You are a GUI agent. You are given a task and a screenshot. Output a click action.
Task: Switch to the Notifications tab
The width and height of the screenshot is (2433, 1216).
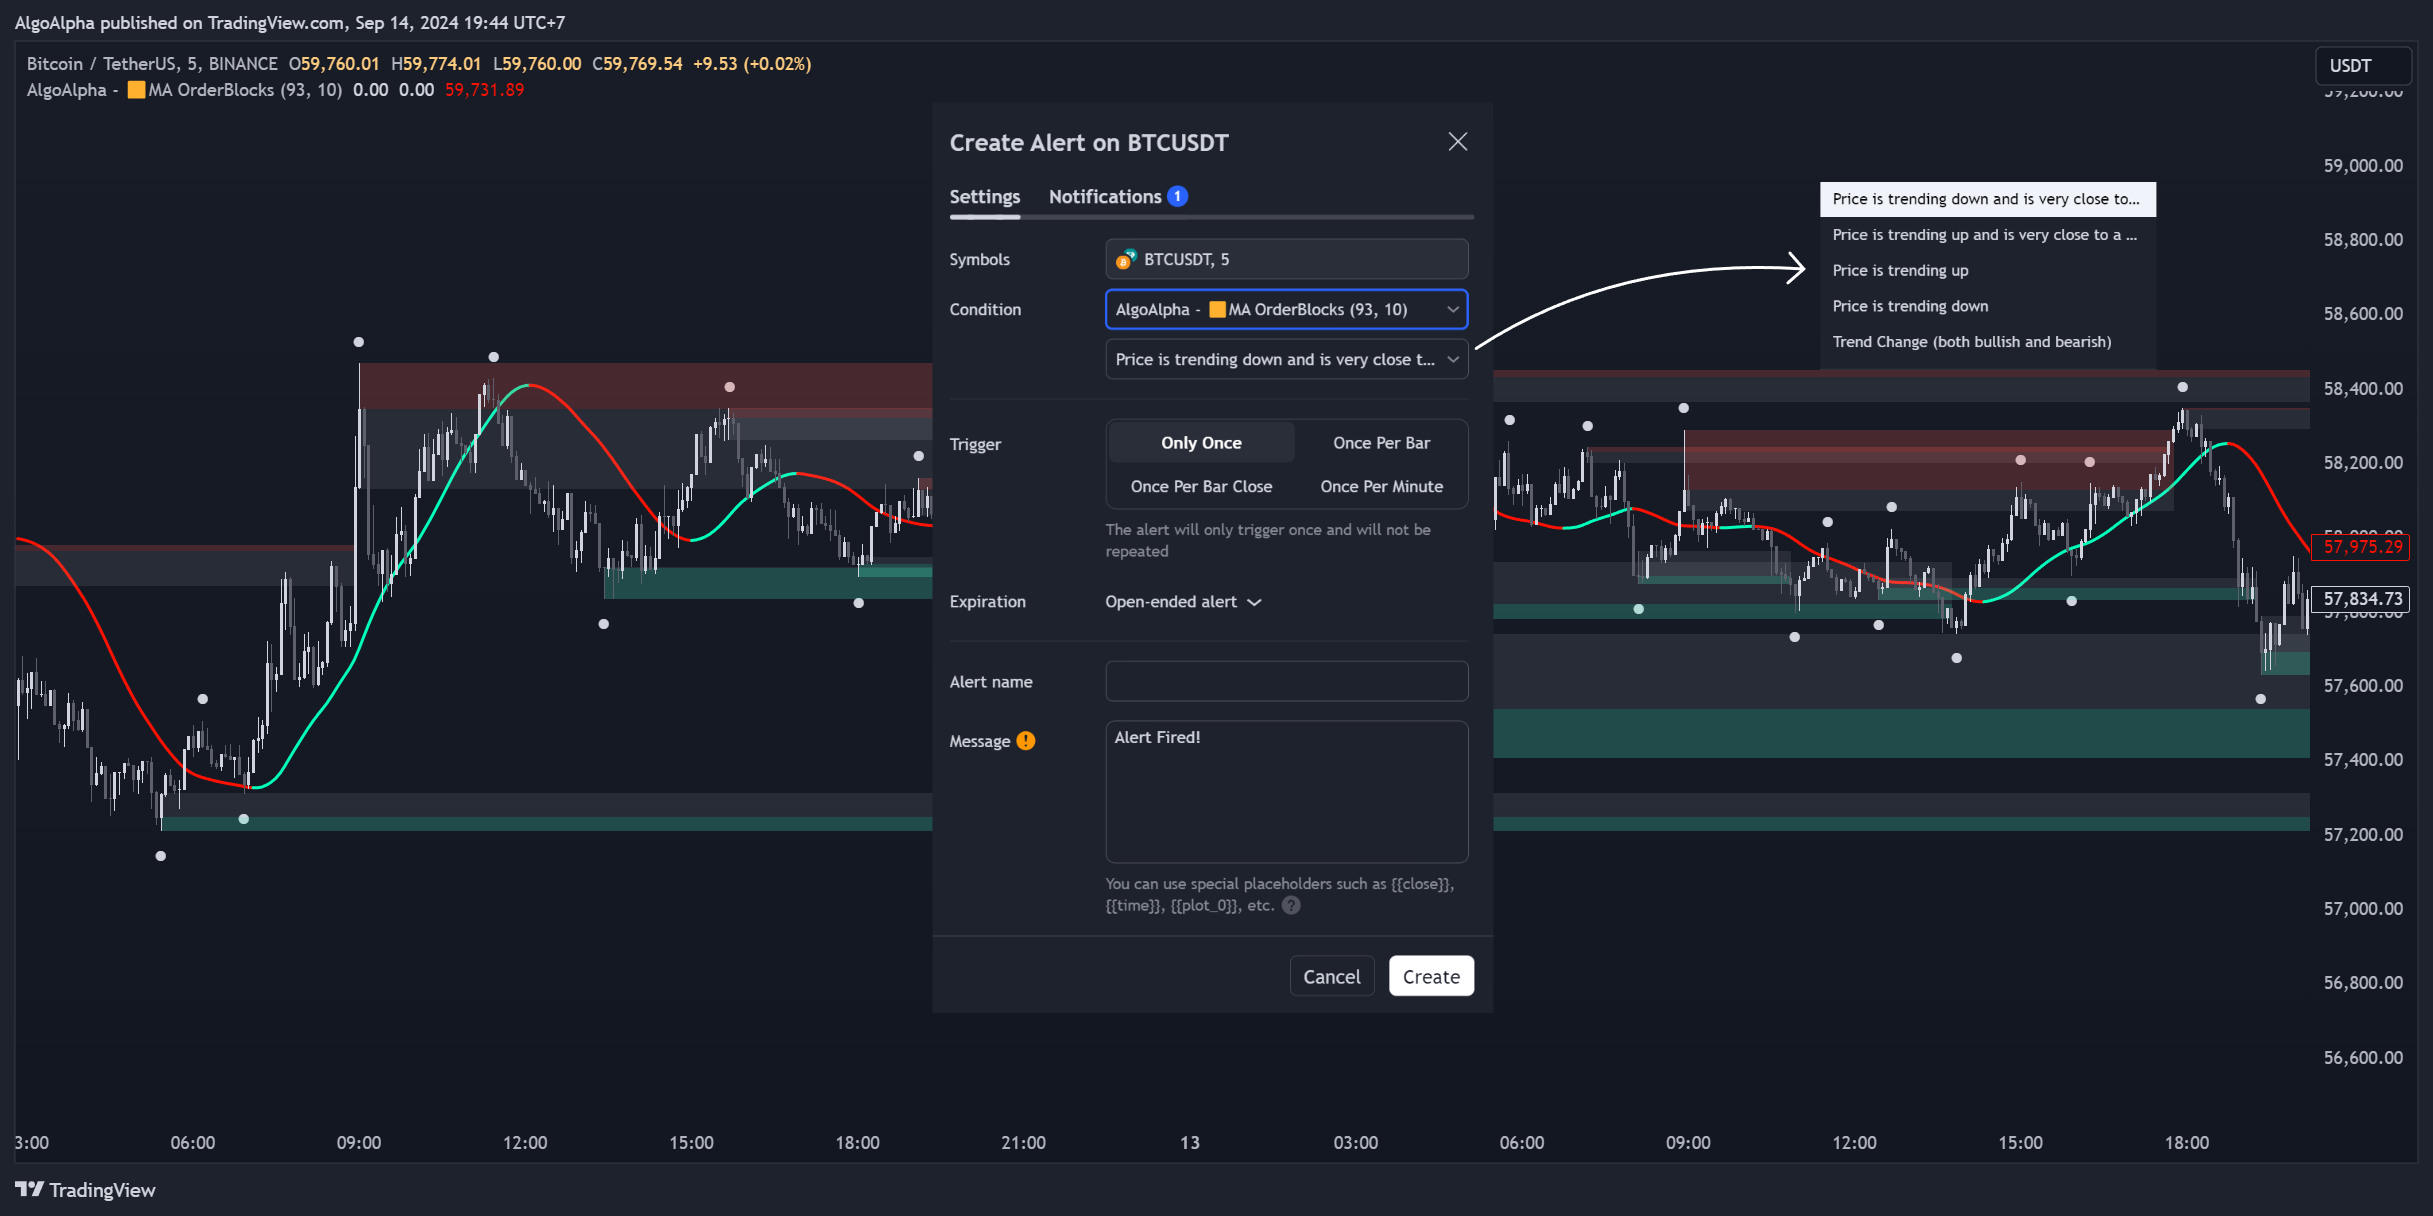point(1105,197)
